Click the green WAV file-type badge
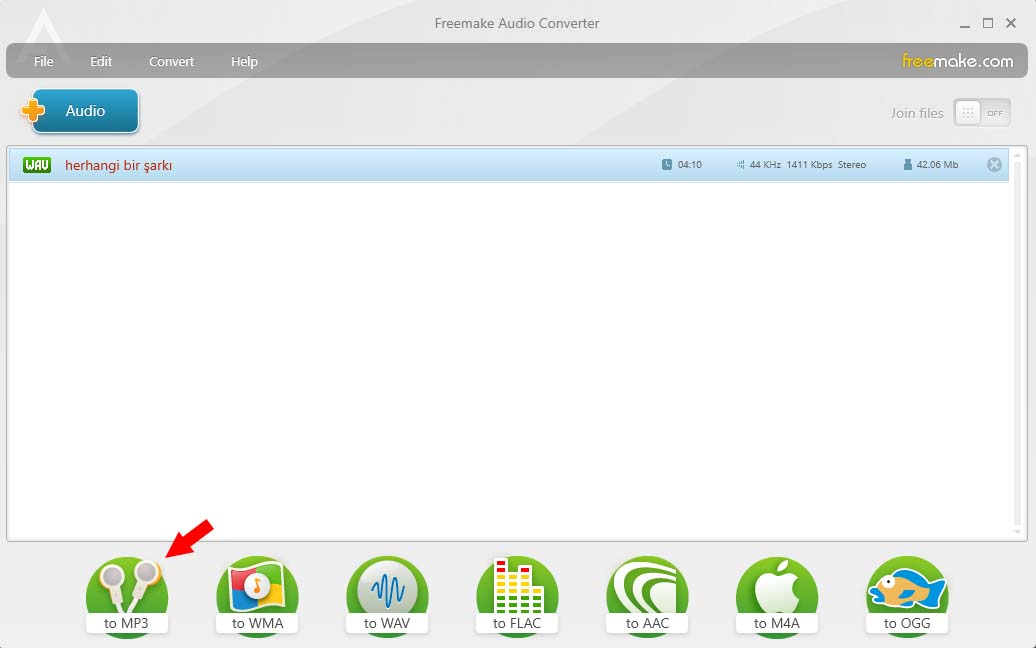1036x648 pixels. click(37, 165)
